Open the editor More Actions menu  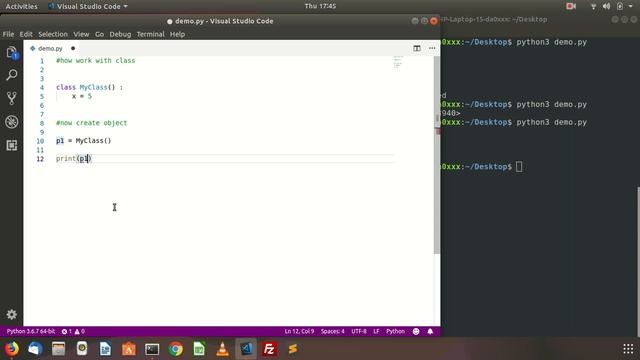click(x=432, y=48)
